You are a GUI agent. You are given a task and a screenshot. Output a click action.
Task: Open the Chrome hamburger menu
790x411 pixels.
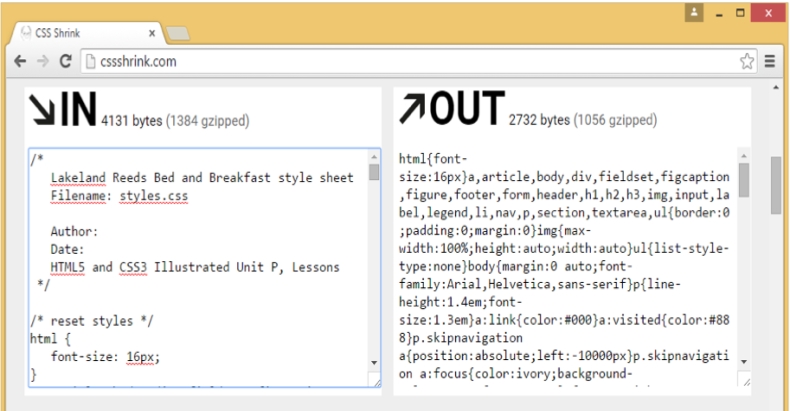(770, 61)
